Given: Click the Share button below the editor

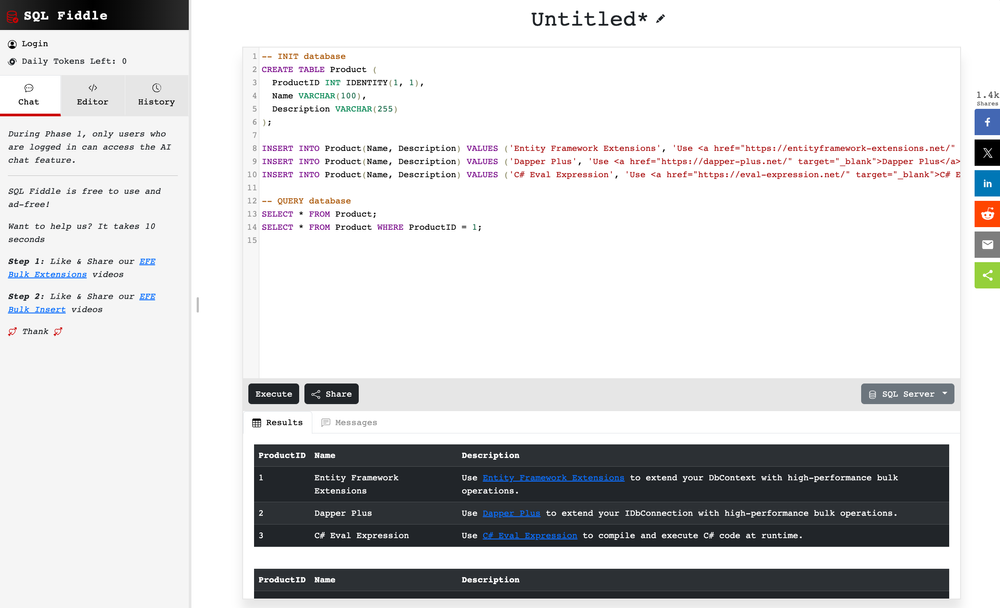Looking at the screenshot, I should tap(331, 393).
